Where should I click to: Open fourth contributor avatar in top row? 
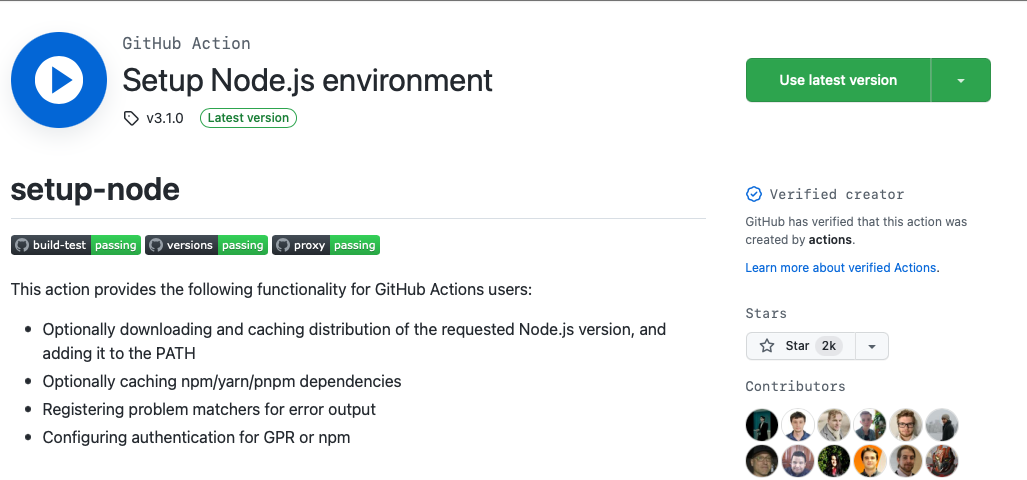pos(870,424)
